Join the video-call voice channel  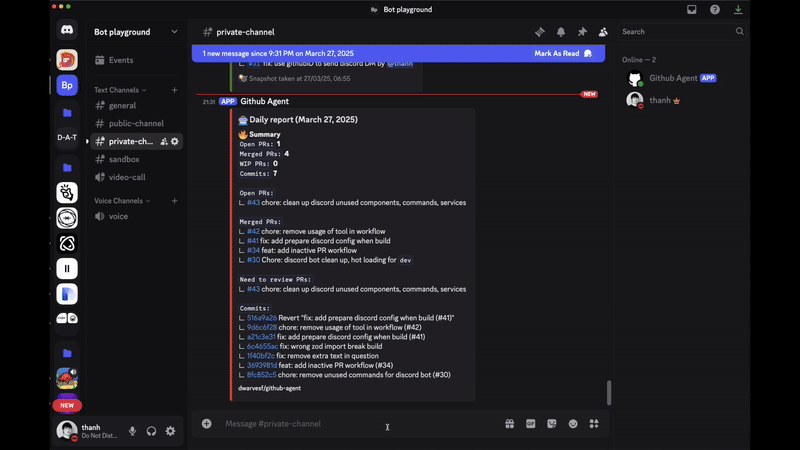(x=136, y=177)
